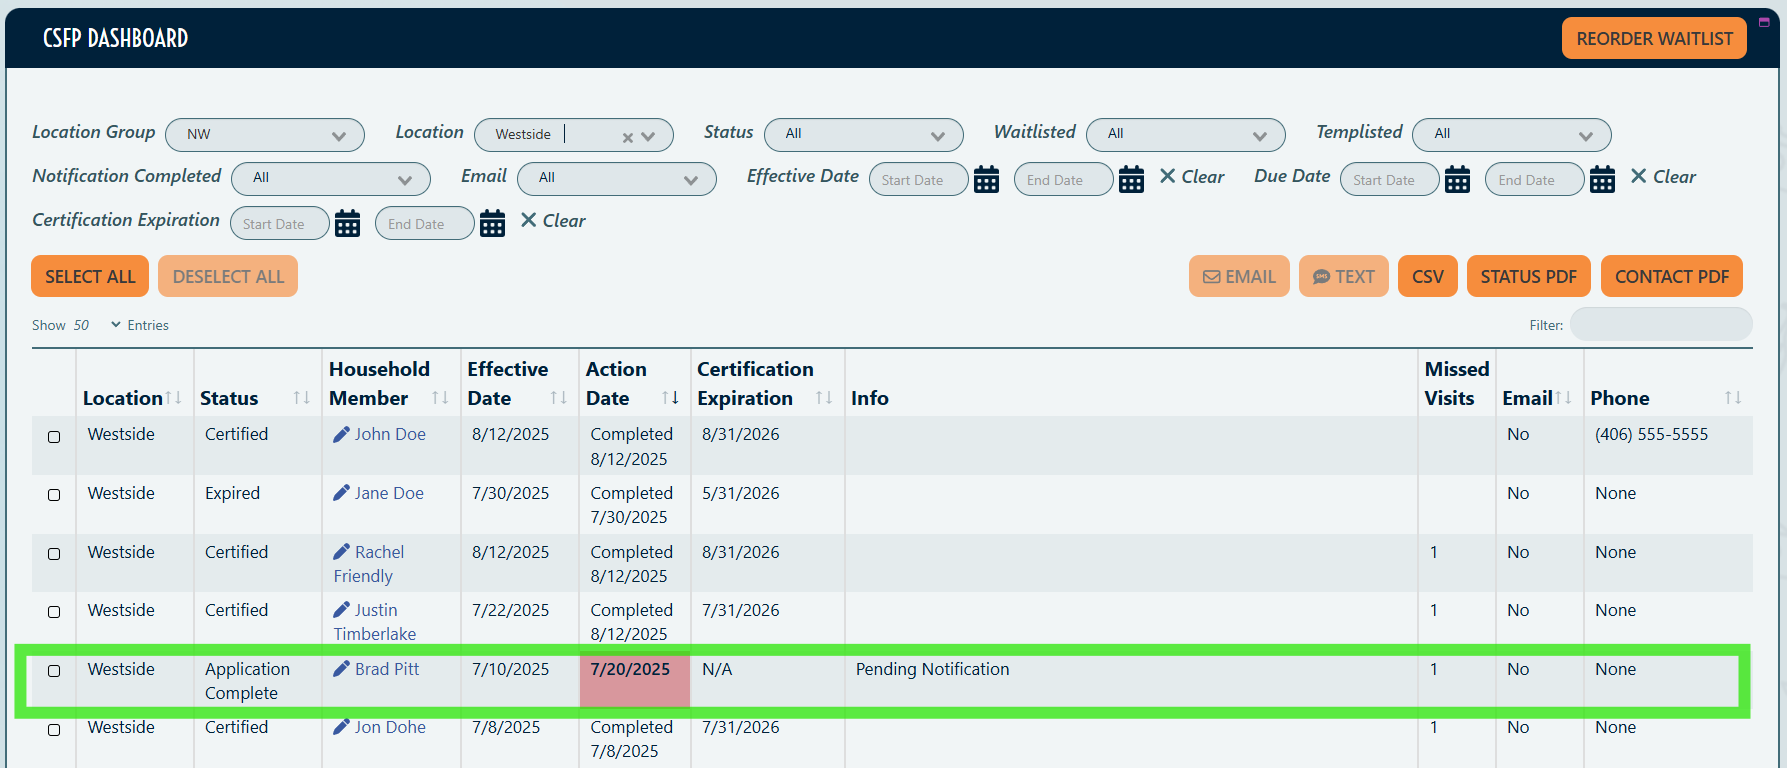This screenshot has width=1787, height=768.
Task: Open Effective Date start calendar icon
Action: (986, 179)
